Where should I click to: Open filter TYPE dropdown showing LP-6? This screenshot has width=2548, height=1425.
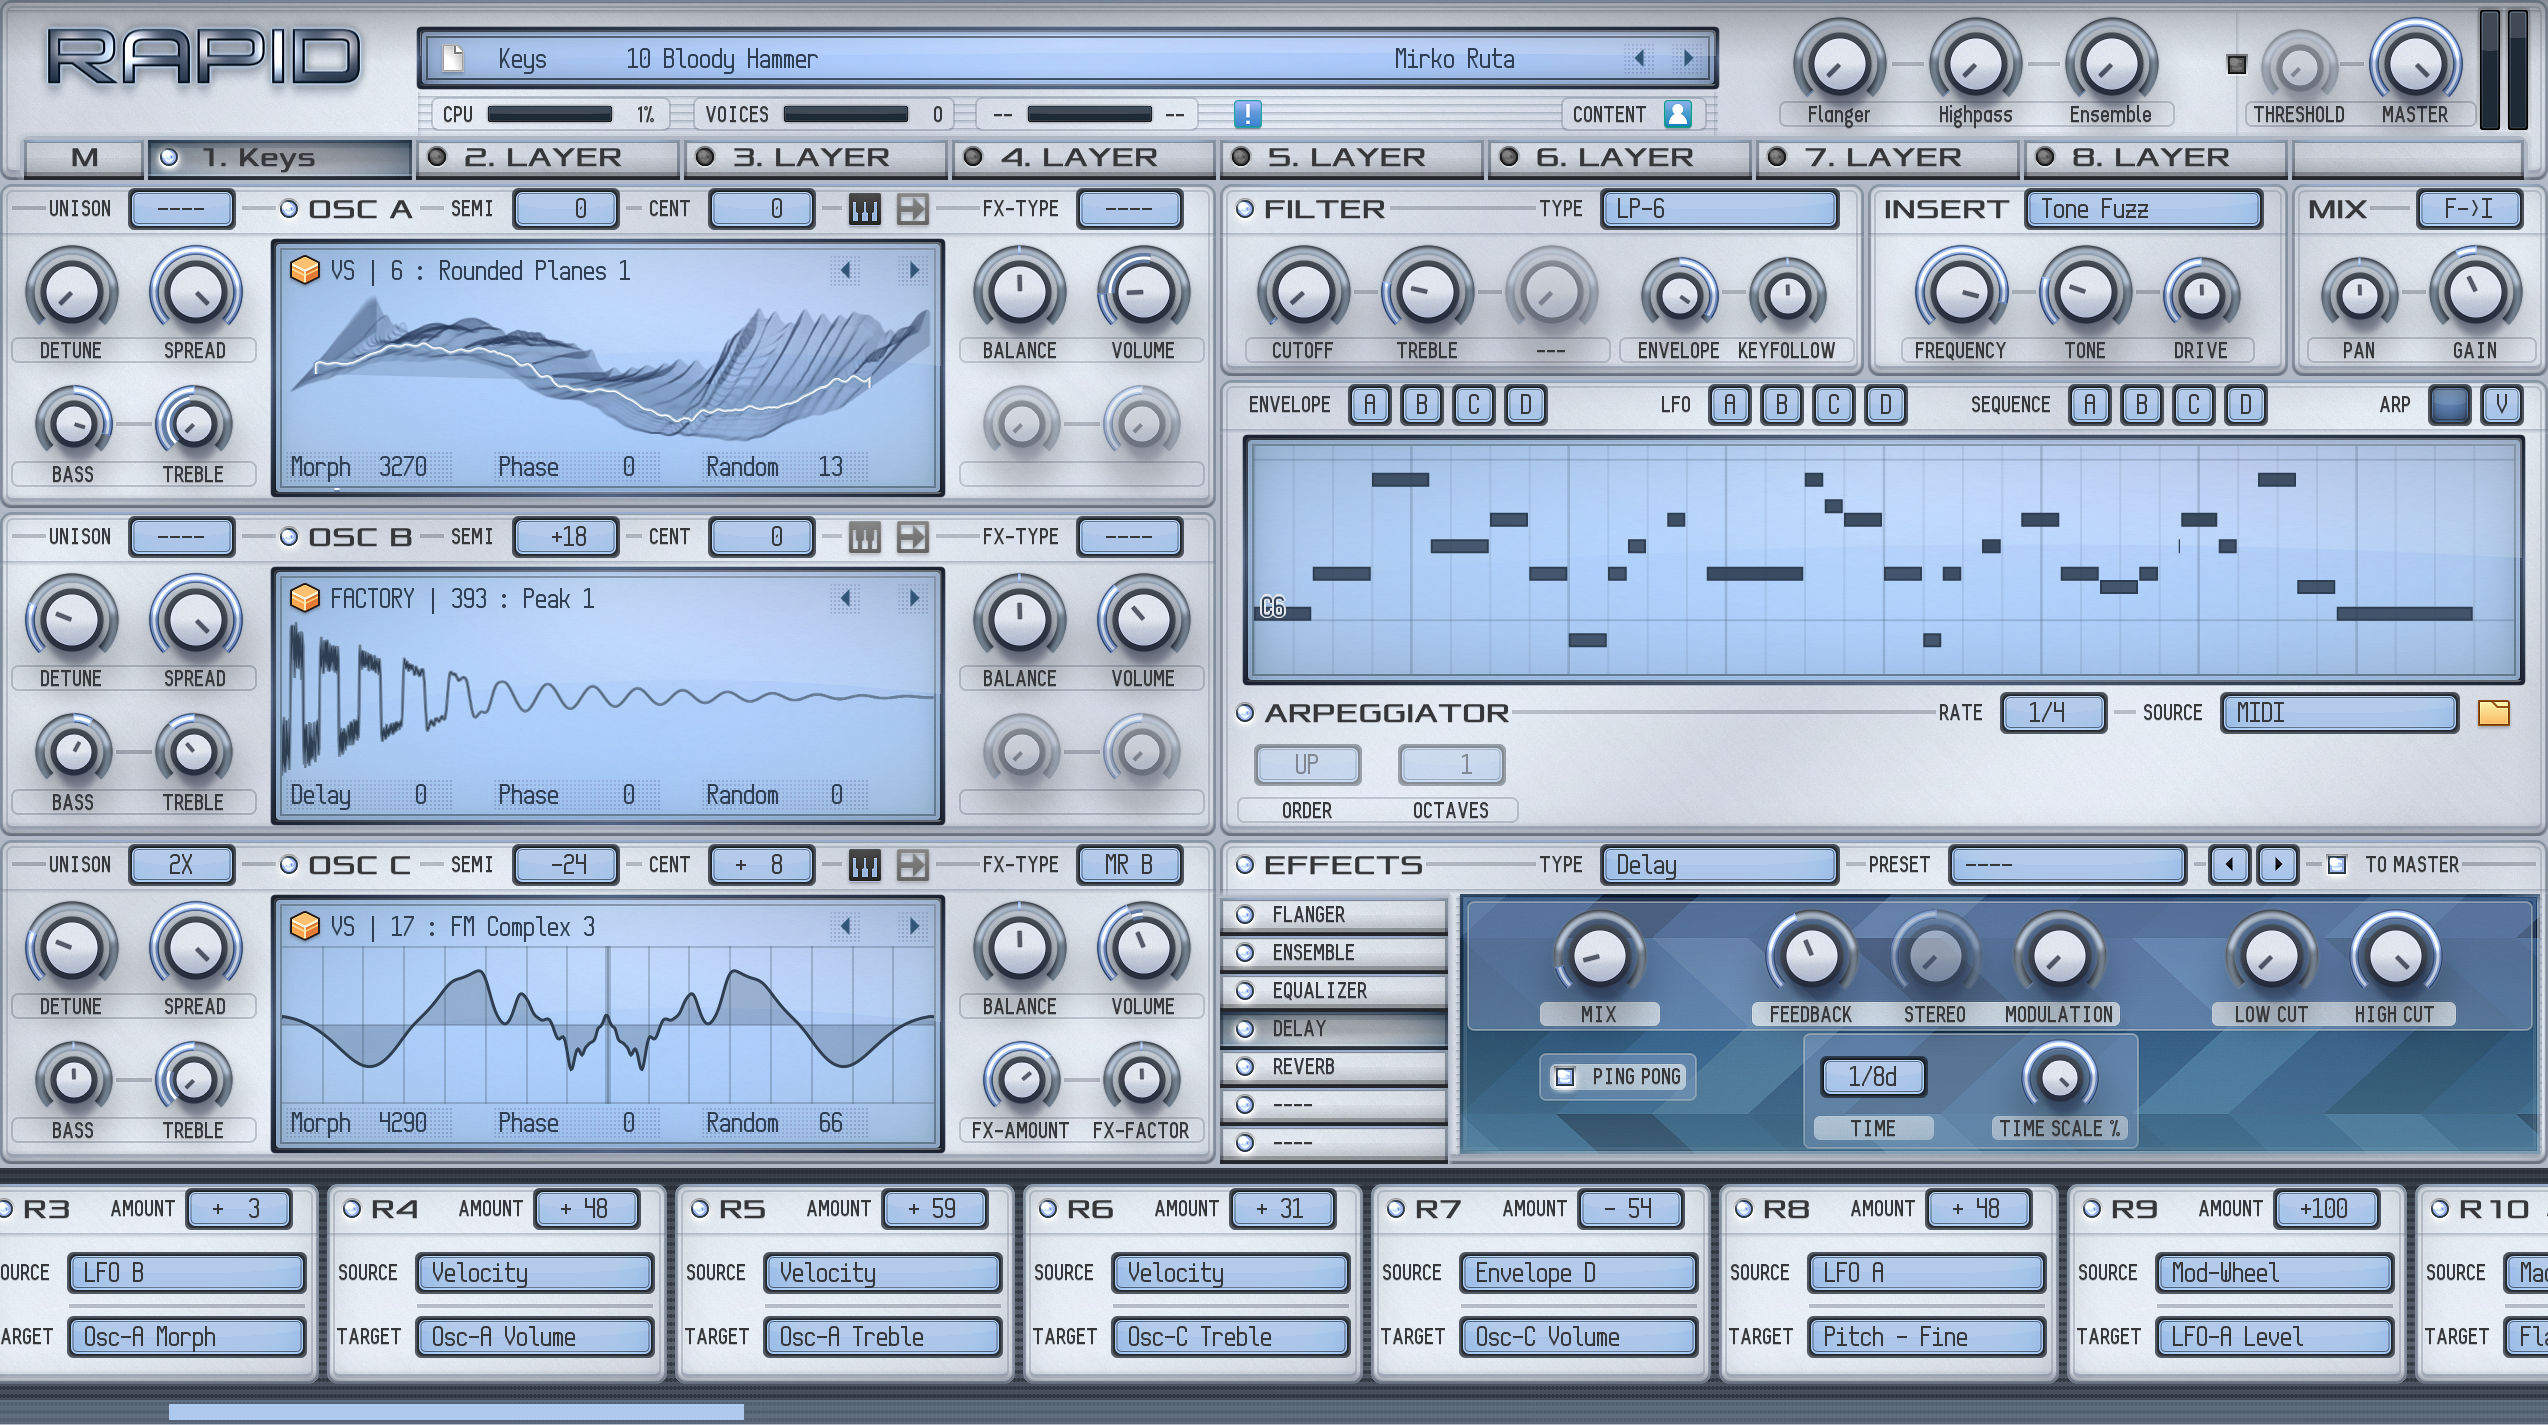point(1720,209)
